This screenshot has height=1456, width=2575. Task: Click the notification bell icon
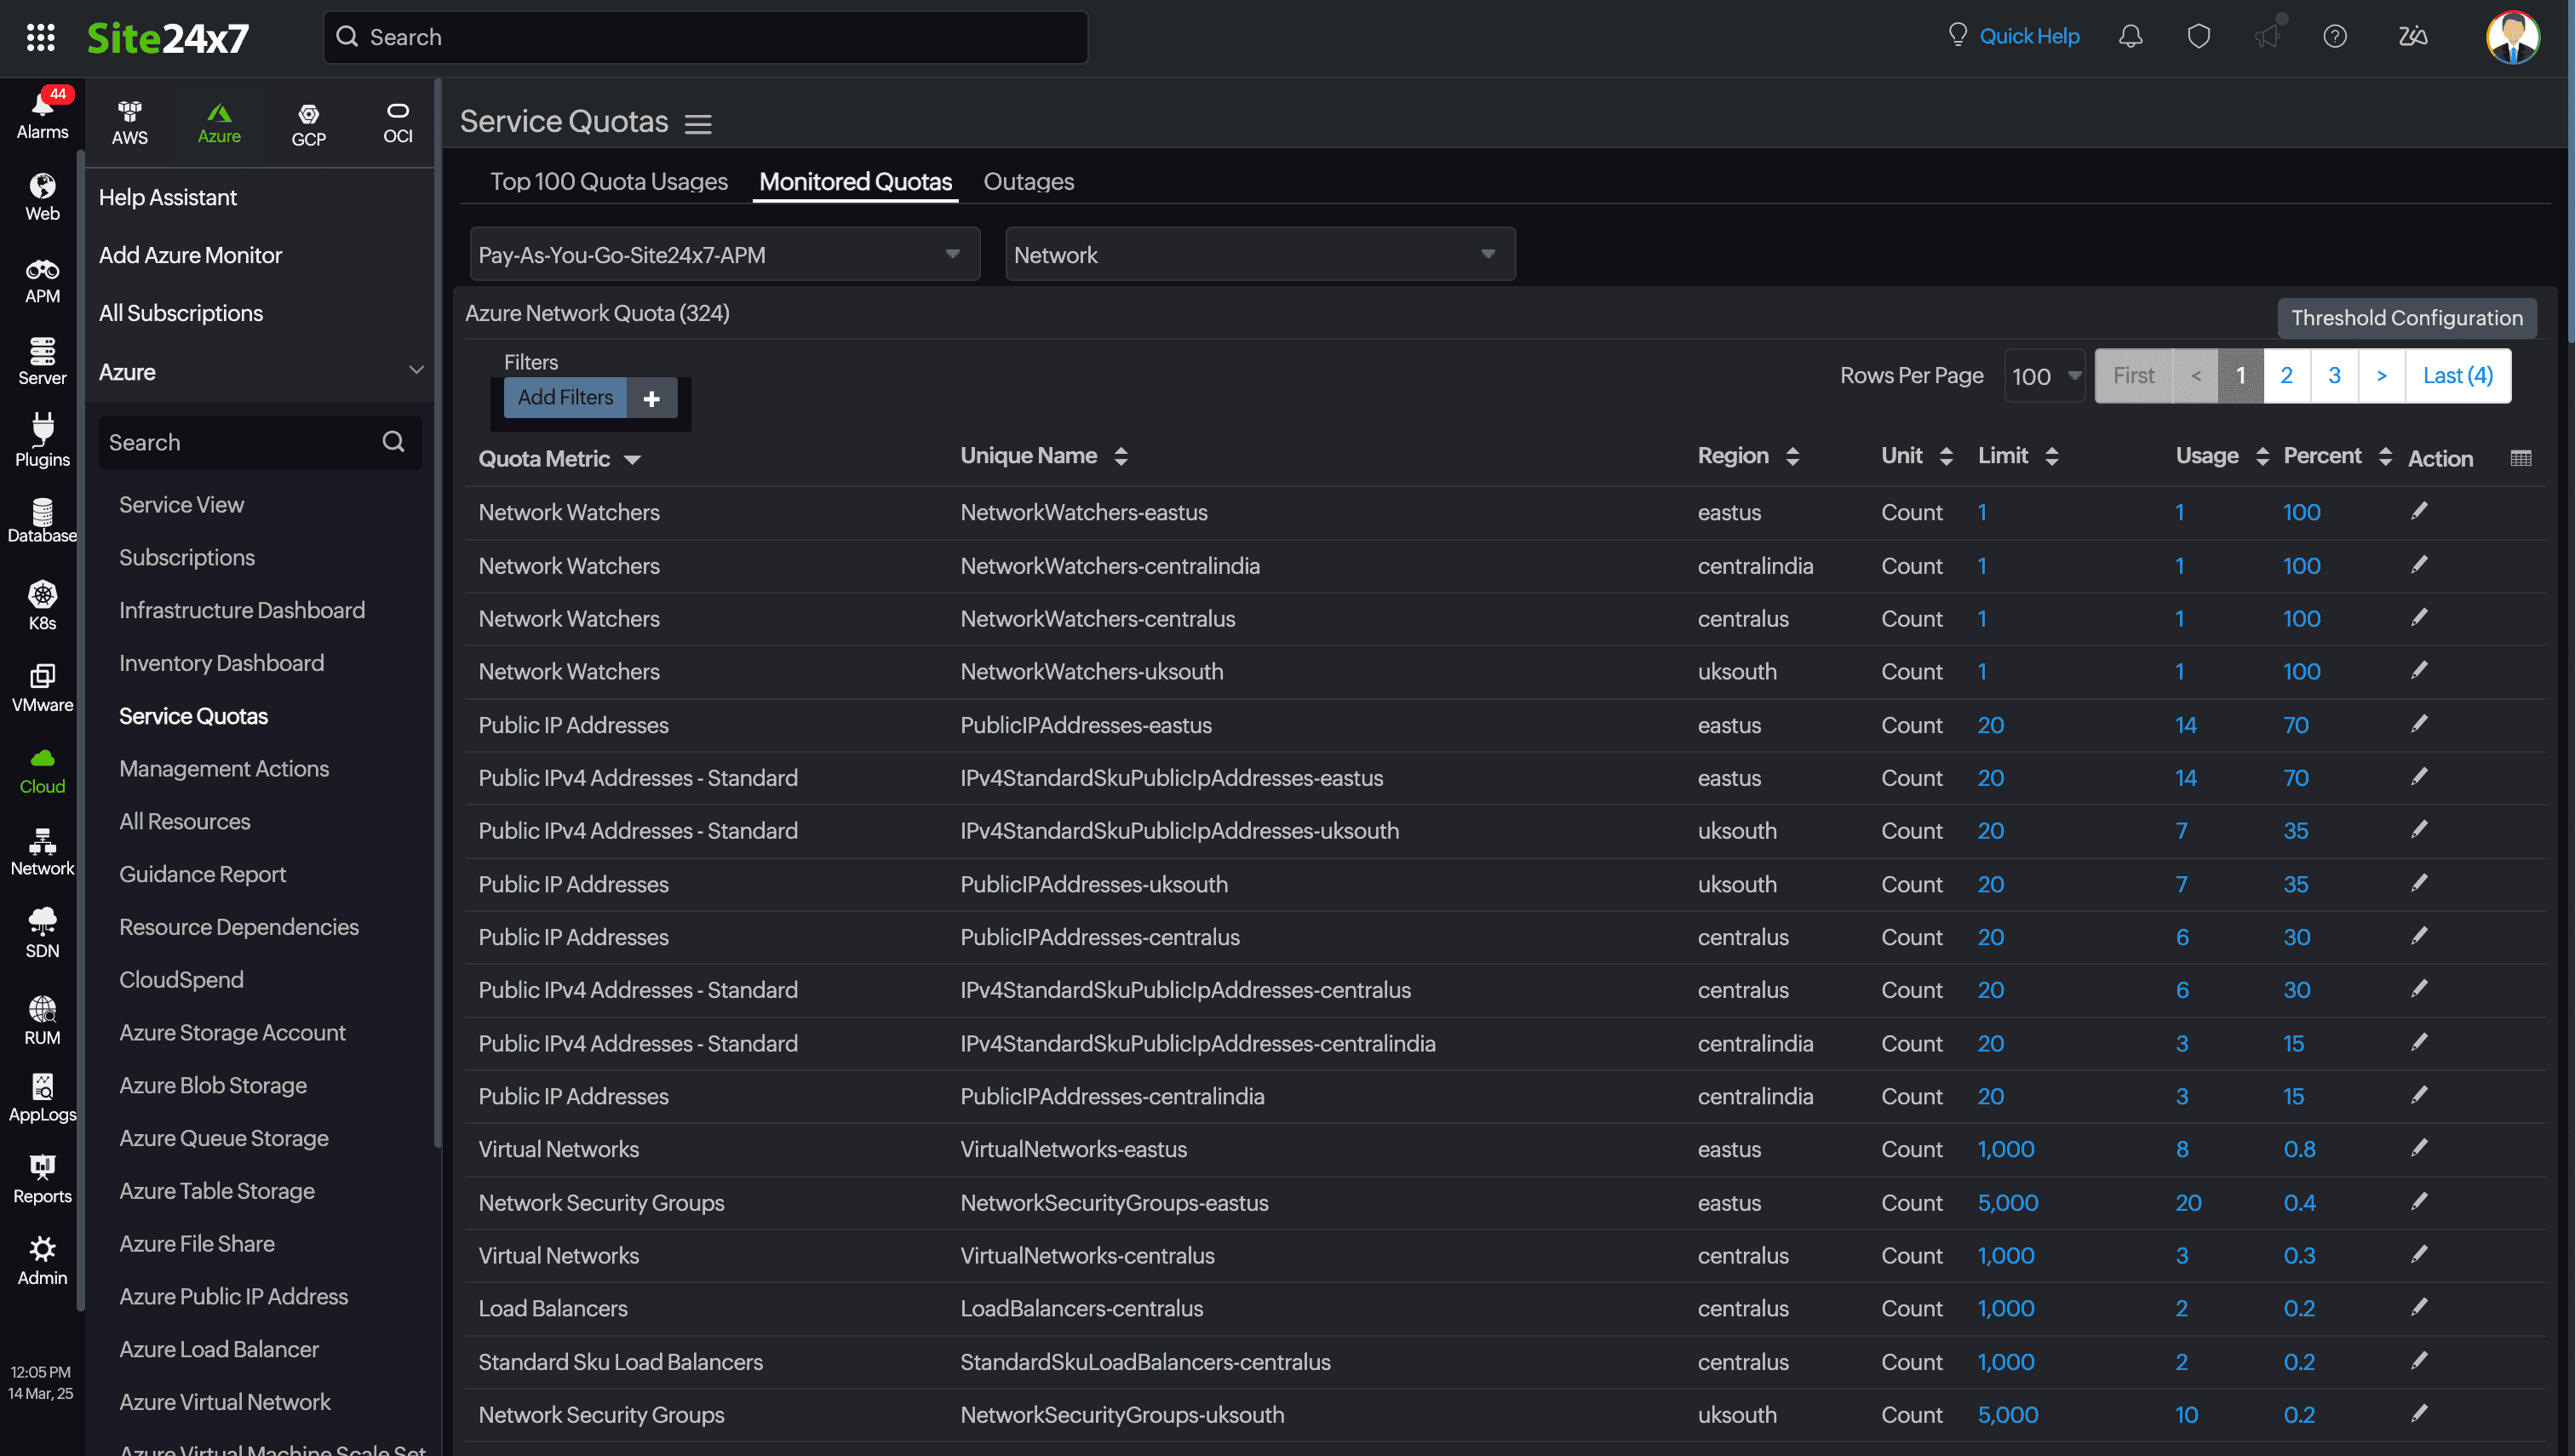[x=2130, y=37]
